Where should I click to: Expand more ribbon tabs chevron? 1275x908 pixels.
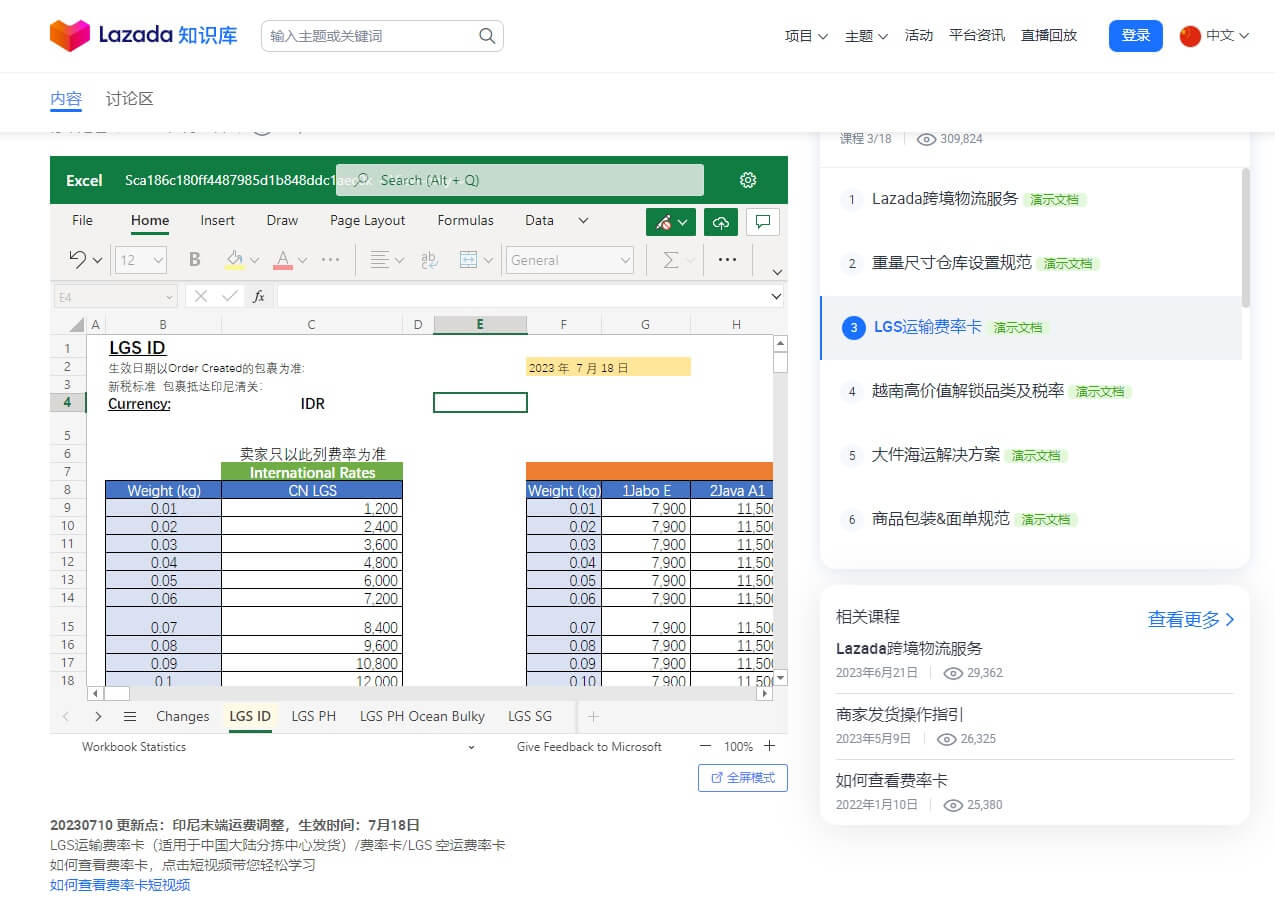click(x=583, y=221)
